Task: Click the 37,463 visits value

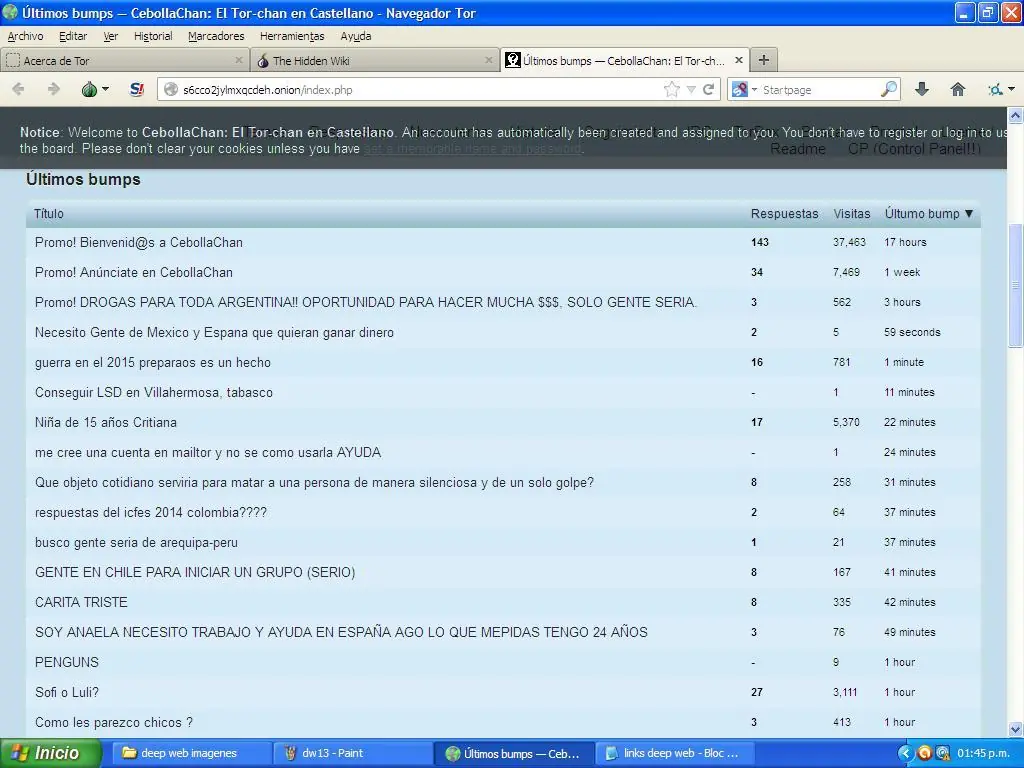Action: [849, 242]
